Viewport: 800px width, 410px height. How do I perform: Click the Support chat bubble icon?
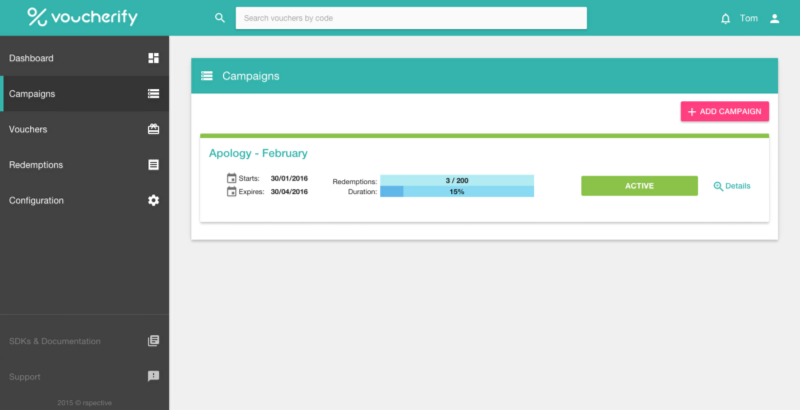(154, 376)
